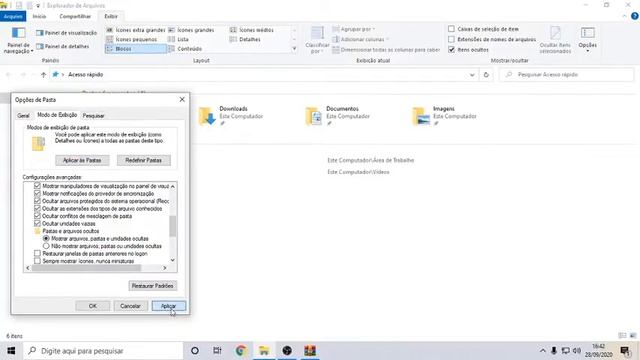Open Adicionar colunas dropdown

click(360, 40)
